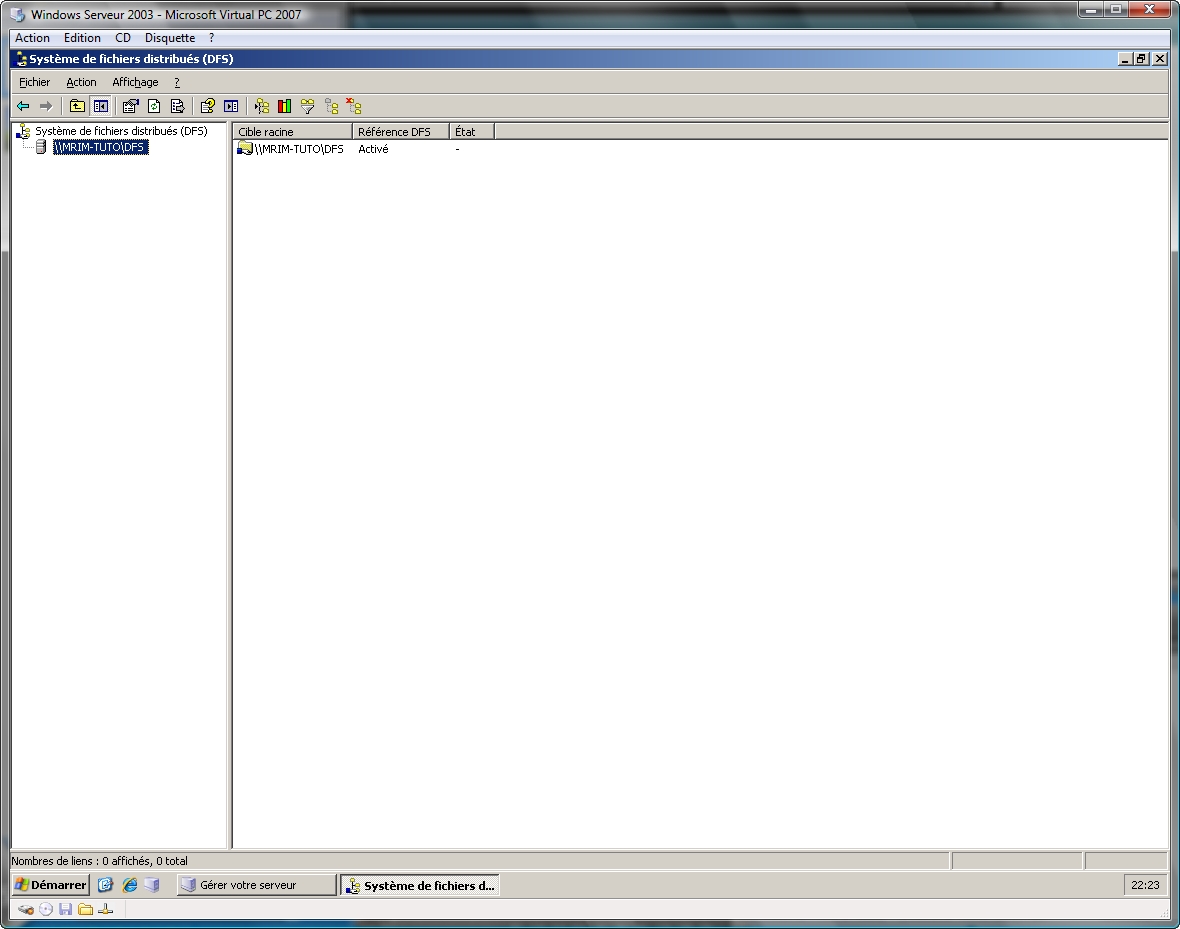This screenshot has height=929, width=1180.
Task: Sort by Cible racine column
Action: (x=292, y=132)
